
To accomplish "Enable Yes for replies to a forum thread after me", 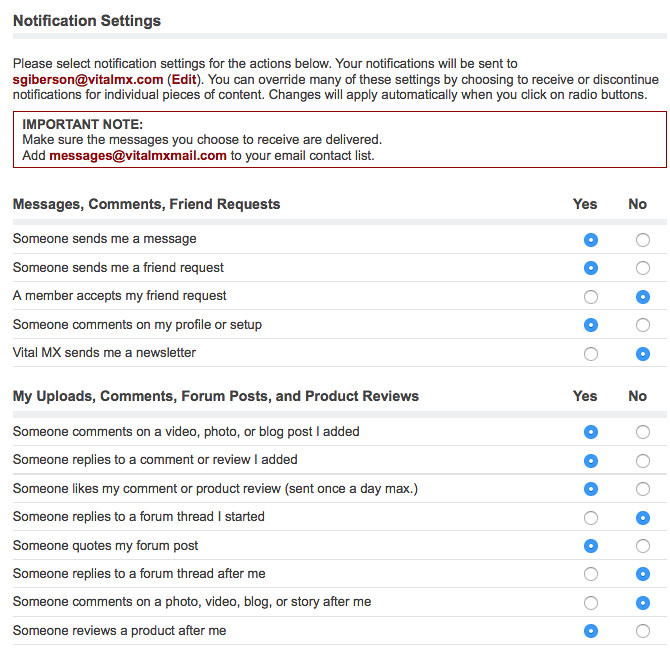I will point(591,574).
